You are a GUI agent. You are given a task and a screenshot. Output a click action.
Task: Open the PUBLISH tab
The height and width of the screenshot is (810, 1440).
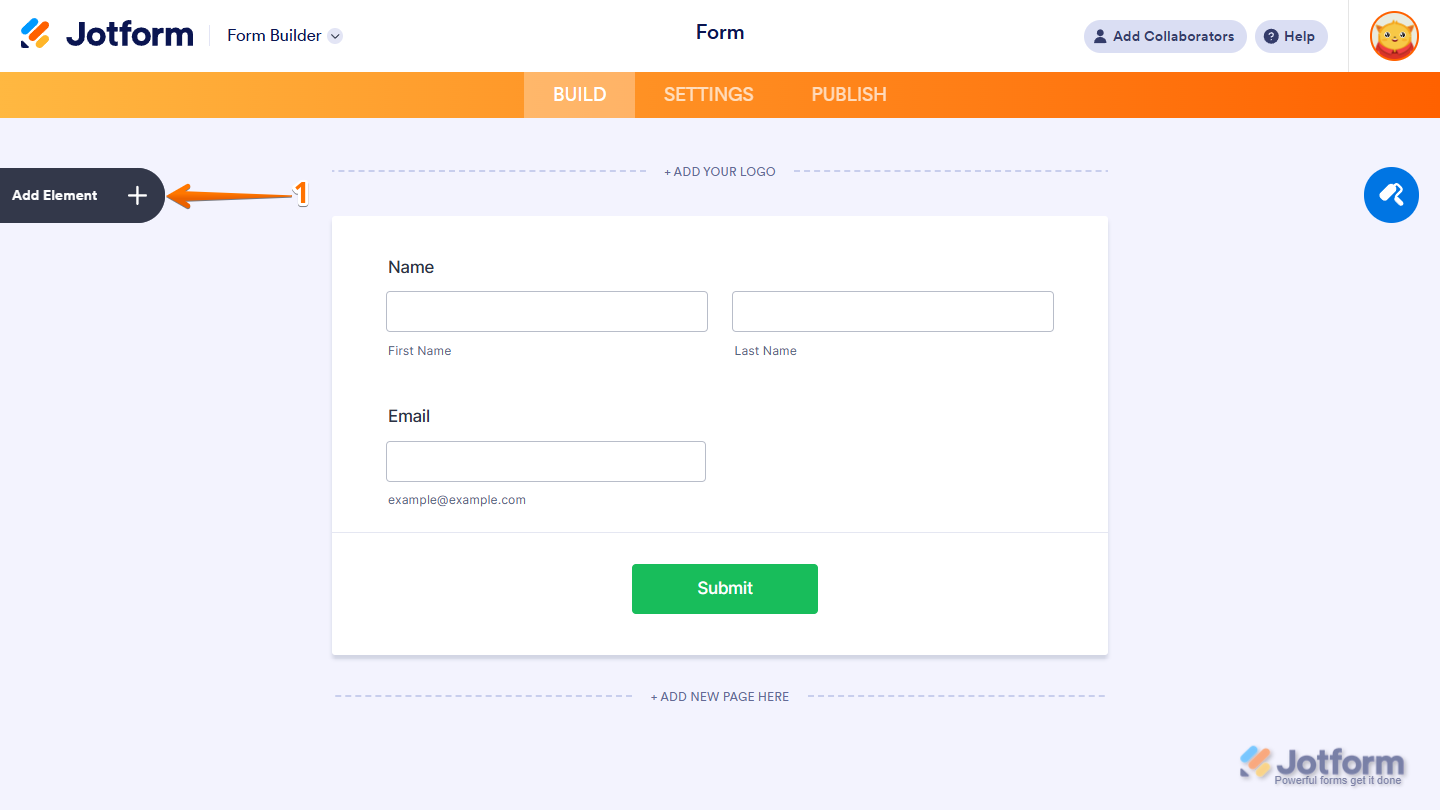click(848, 94)
